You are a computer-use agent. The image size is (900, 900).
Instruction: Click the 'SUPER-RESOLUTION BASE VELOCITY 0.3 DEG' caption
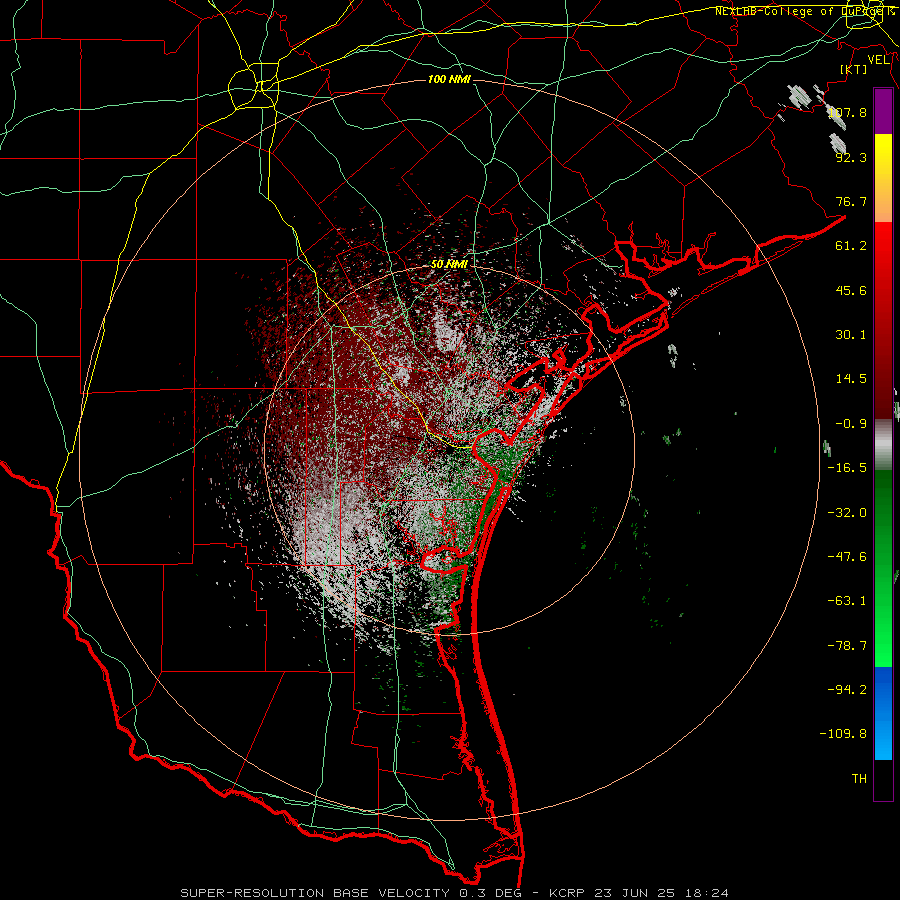tap(352, 893)
